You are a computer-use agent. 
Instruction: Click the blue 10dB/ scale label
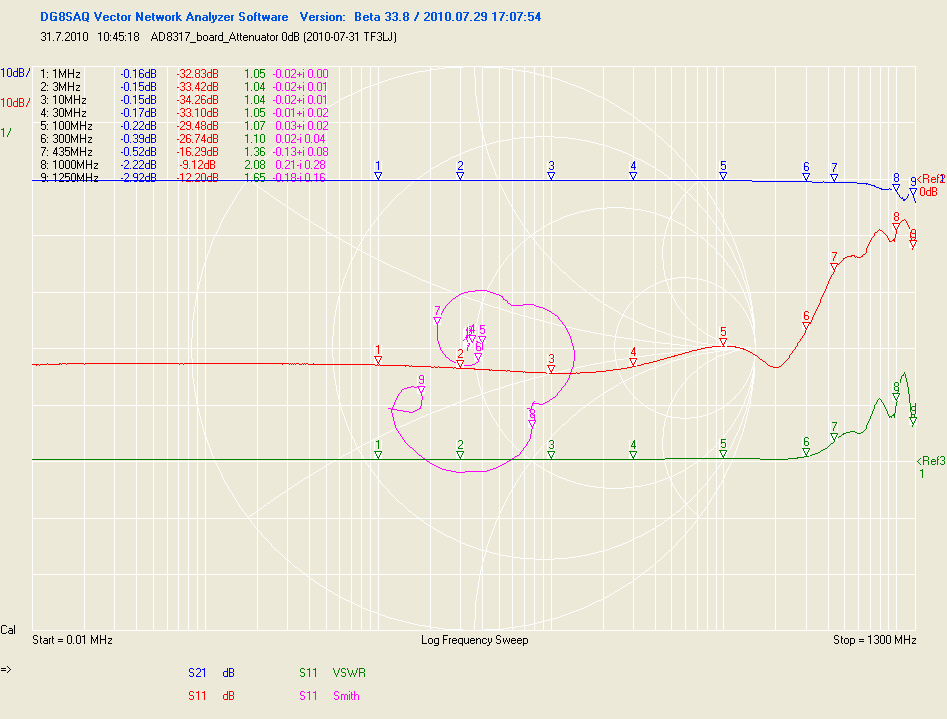[15, 73]
